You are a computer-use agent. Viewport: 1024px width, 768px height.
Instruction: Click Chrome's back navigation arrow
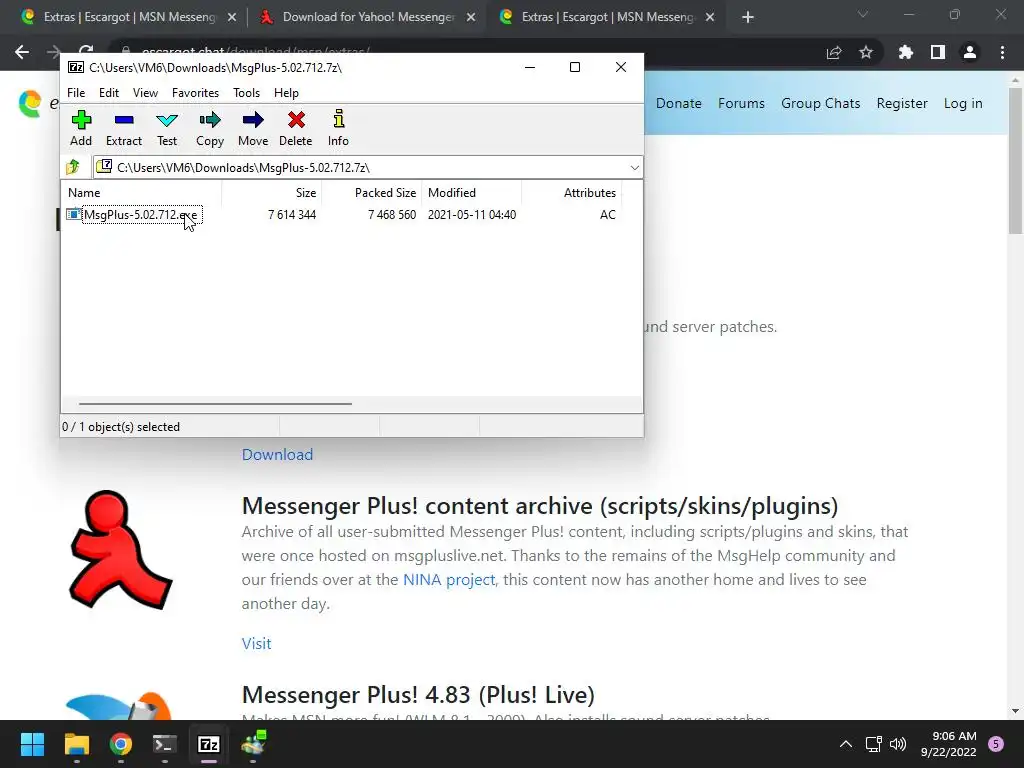[22, 52]
